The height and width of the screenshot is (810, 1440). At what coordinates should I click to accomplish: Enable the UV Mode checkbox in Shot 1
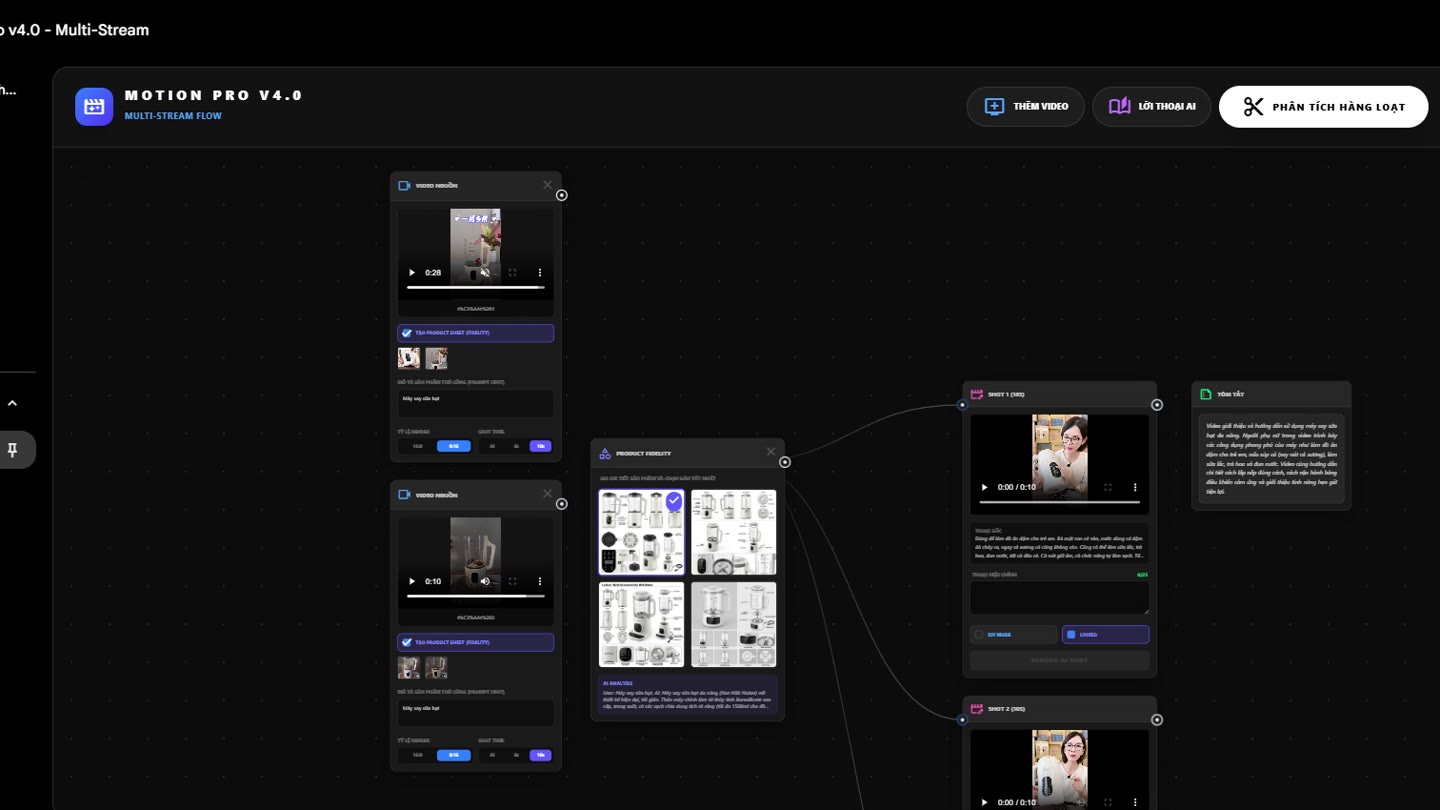(979, 634)
